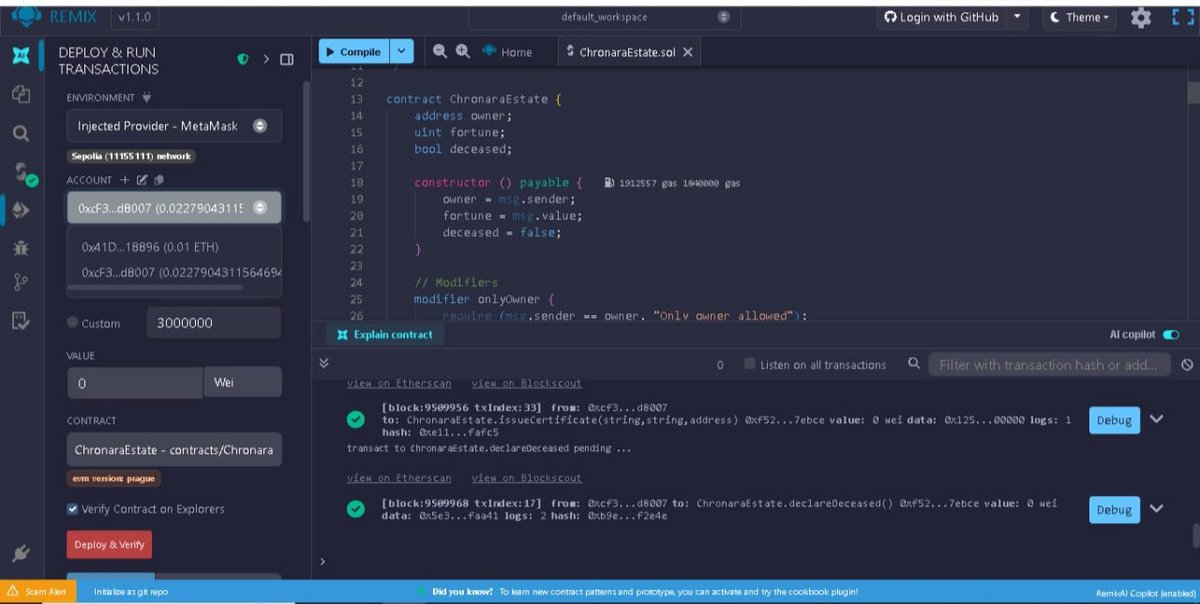Screen dimensions: 1200x604
Task: Open the default_workspace selector
Action: click(605, 17)
